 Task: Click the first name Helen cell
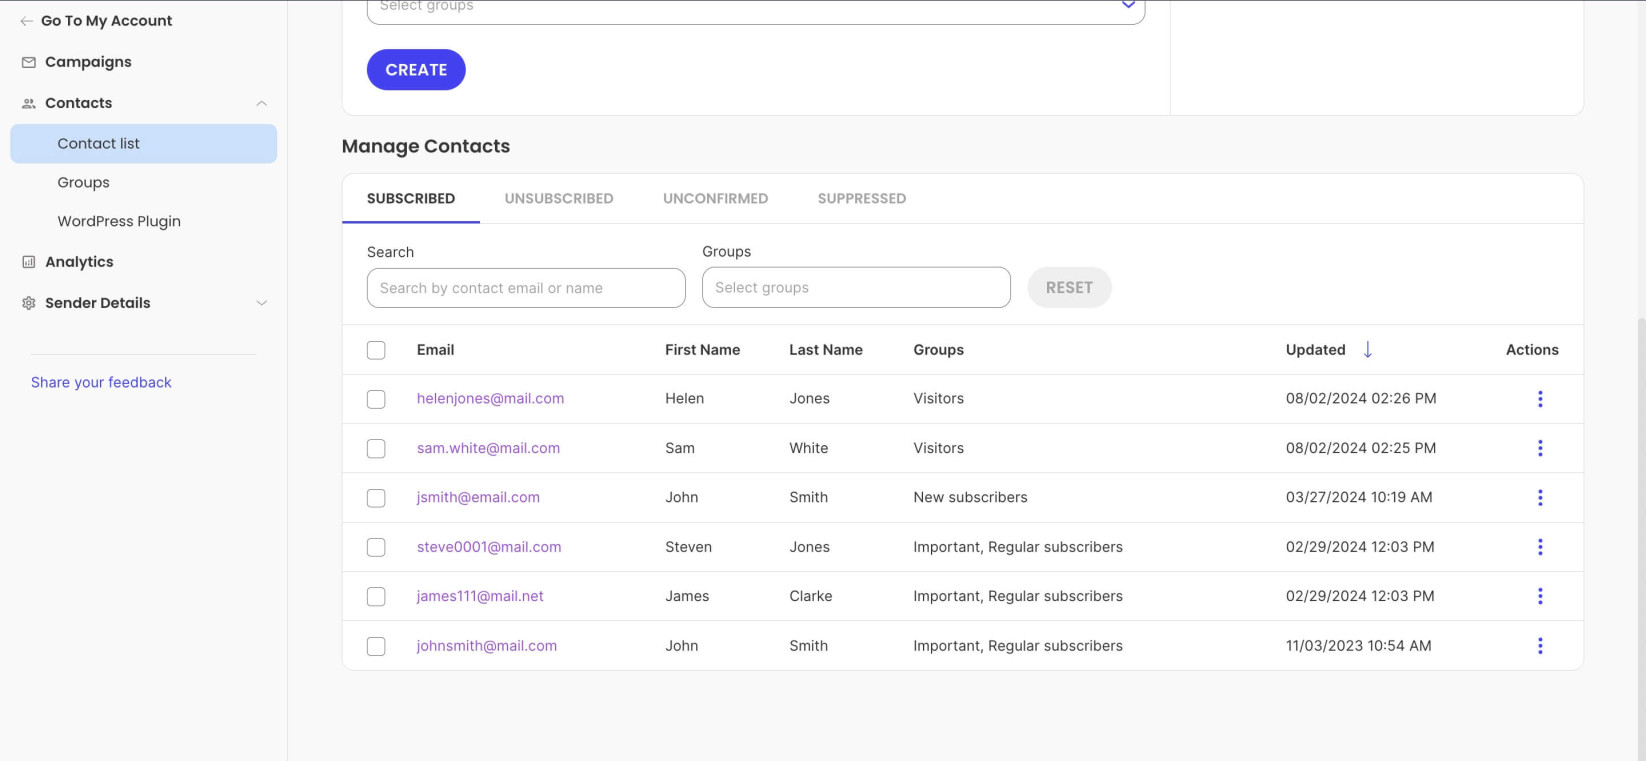coord(684,398)
